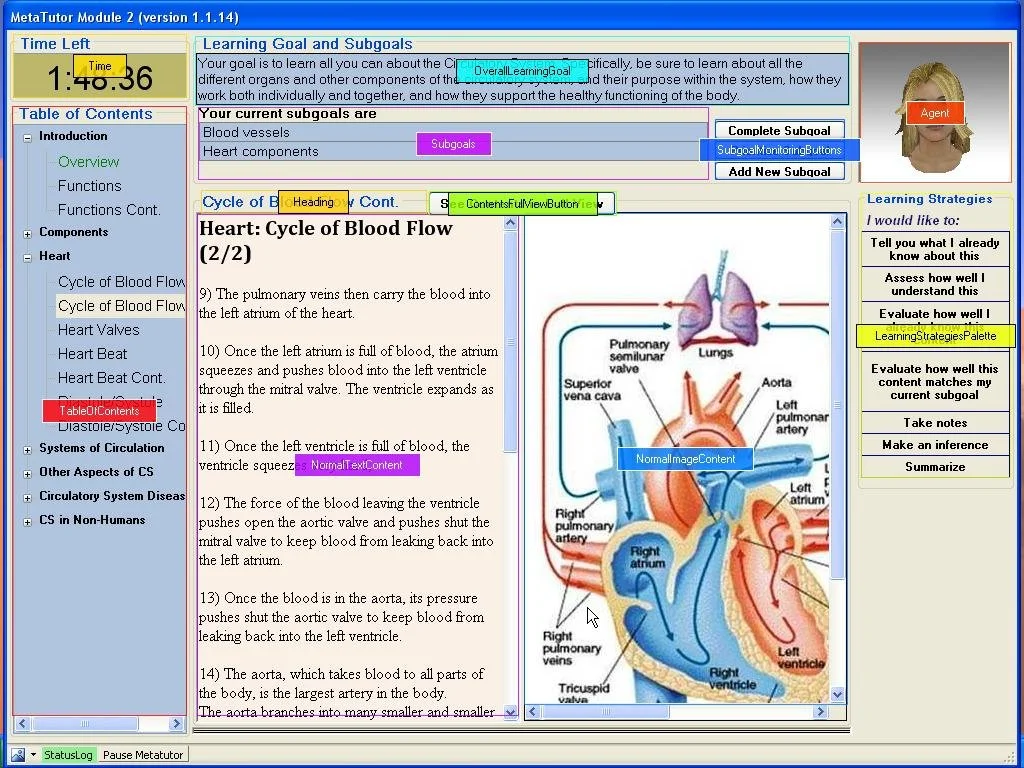This screenshot has height=768, width=1024.
Task: Click the diagram pane vertical scrollbar thumb
Action: coord(838,405)
